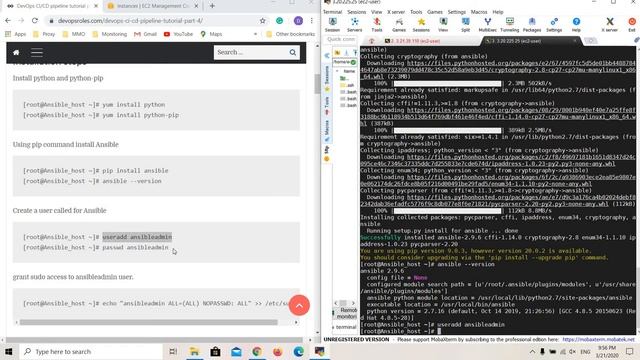Open Chrome's three-dot menu
The image size is (640, 360).
[x=311, y=20]
